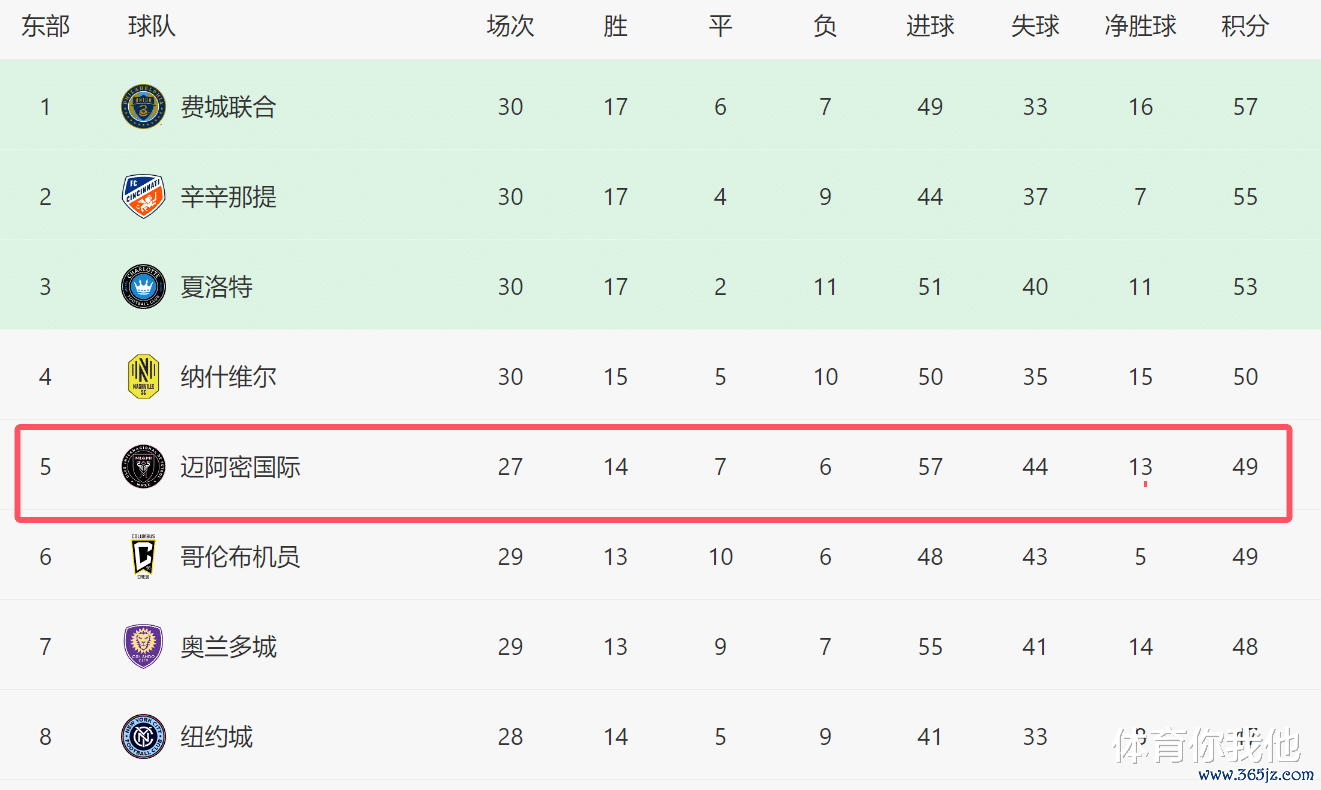Viewport: 1321px width, 790px height.
Task: Click the 净胜球 column header
Action: click(1140, 27)
